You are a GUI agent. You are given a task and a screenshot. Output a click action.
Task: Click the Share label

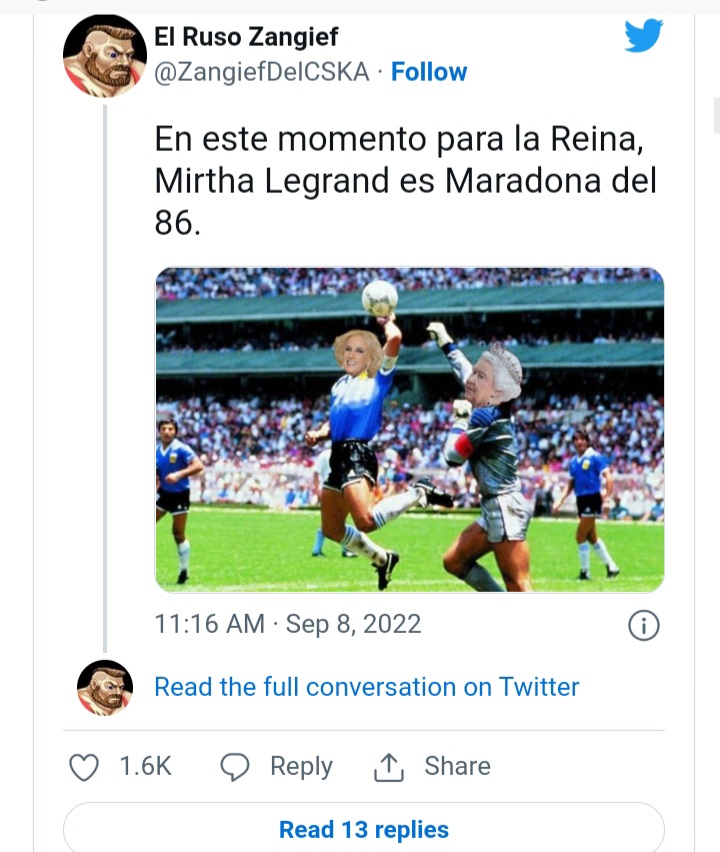coord(457,766)
